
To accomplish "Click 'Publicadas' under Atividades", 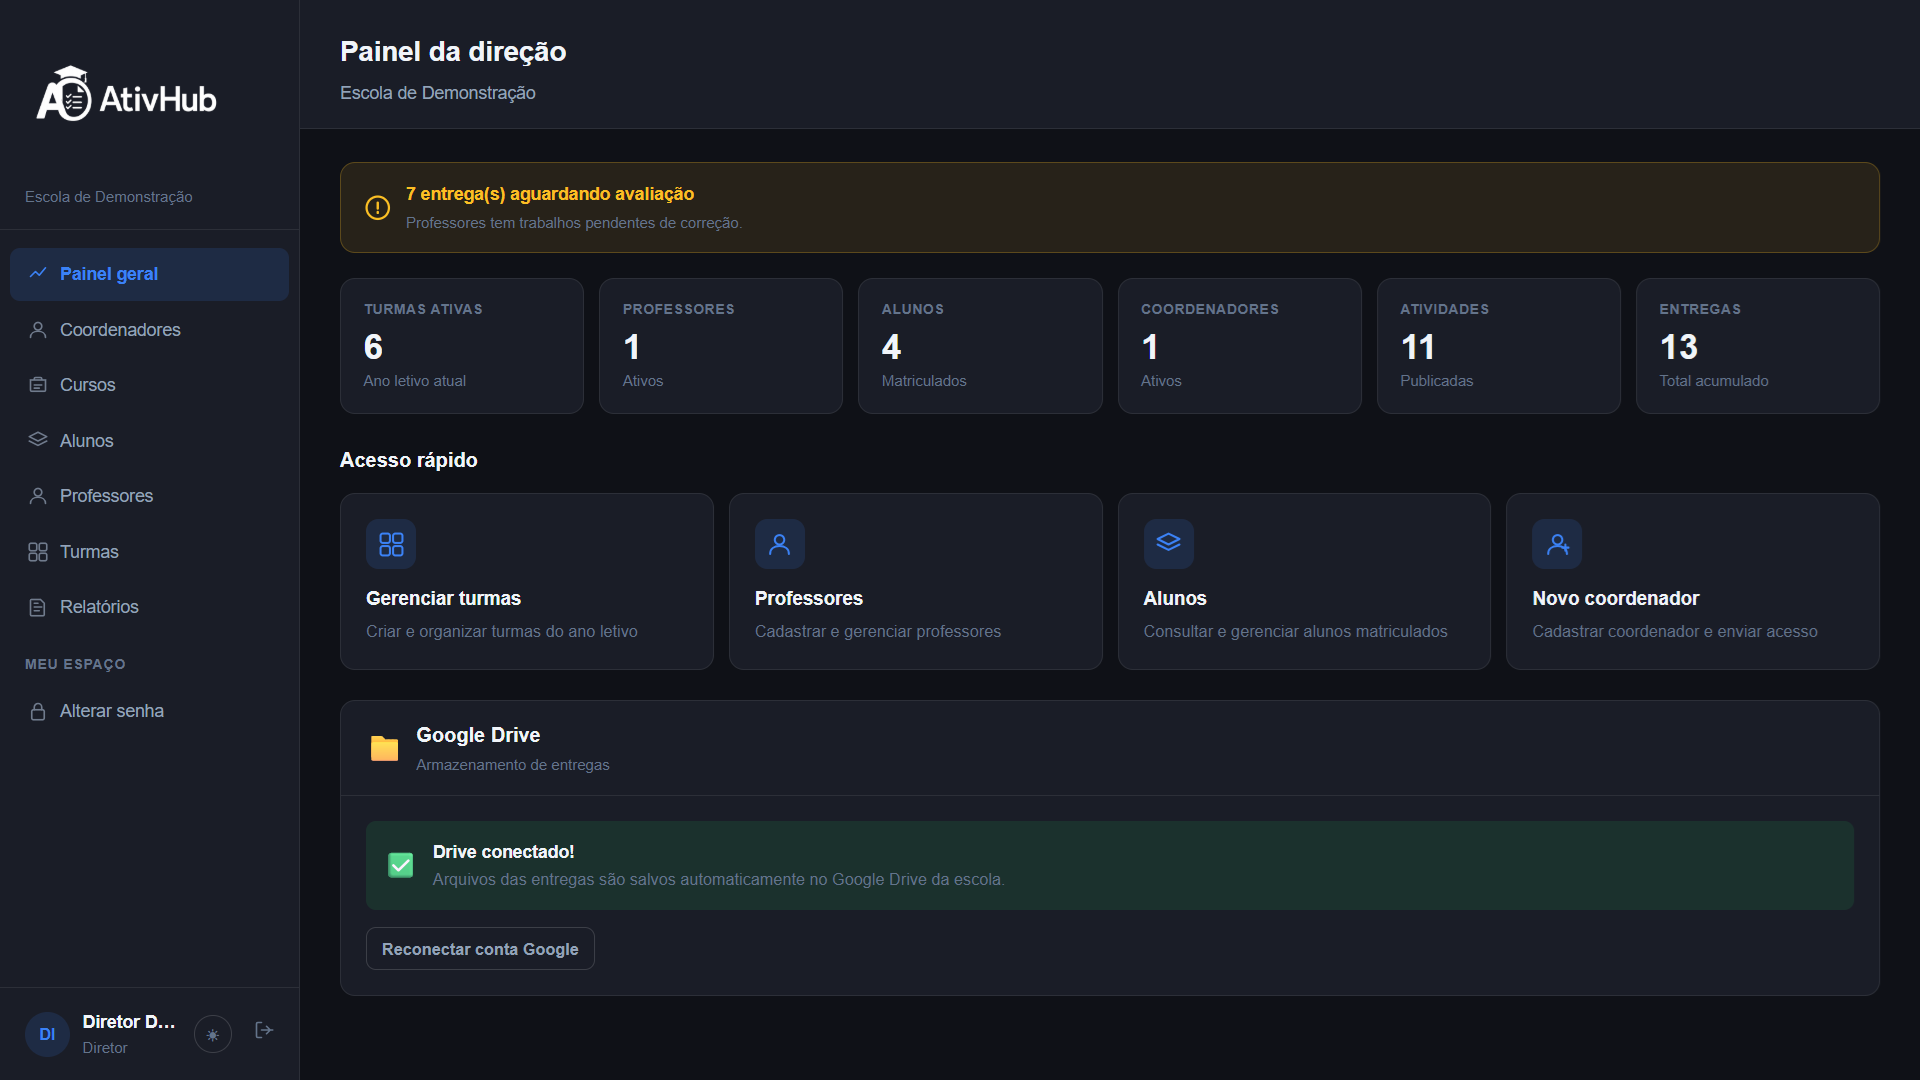I will [1437, 381].
